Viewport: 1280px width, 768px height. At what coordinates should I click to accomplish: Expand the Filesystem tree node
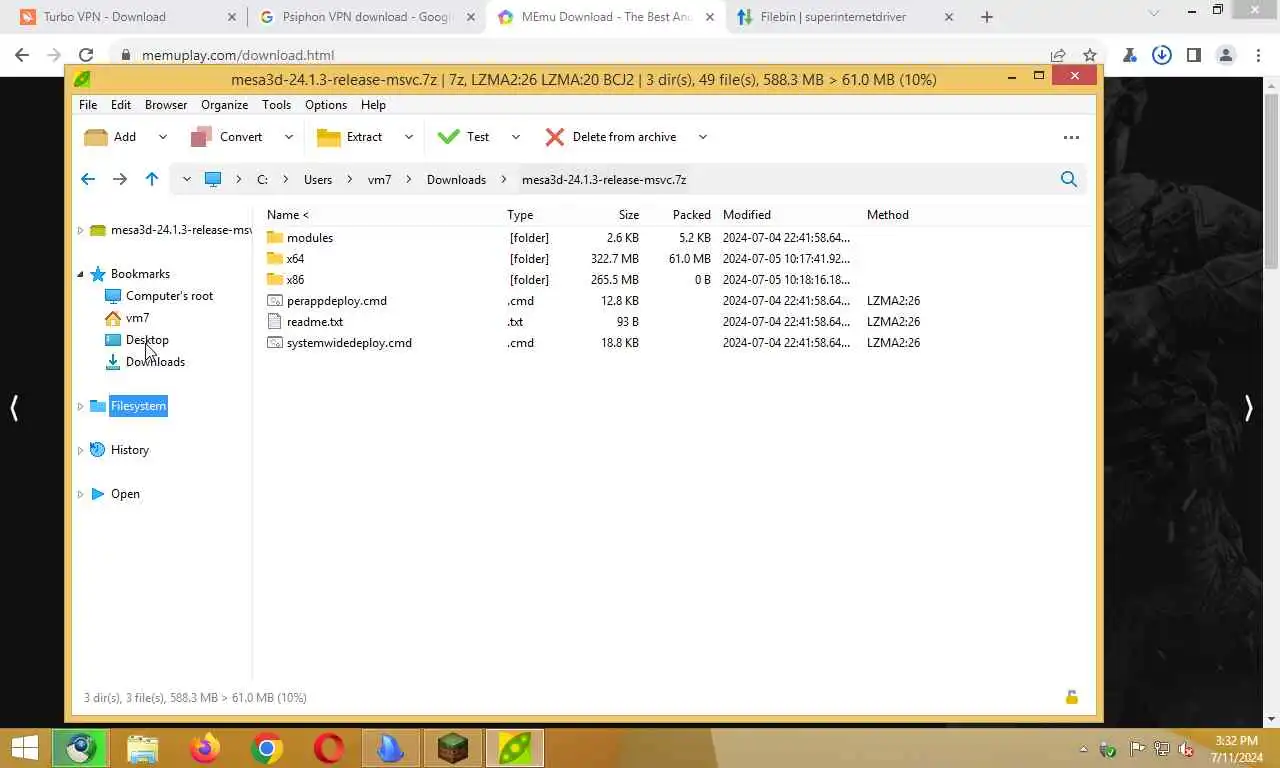coord(80,406)
